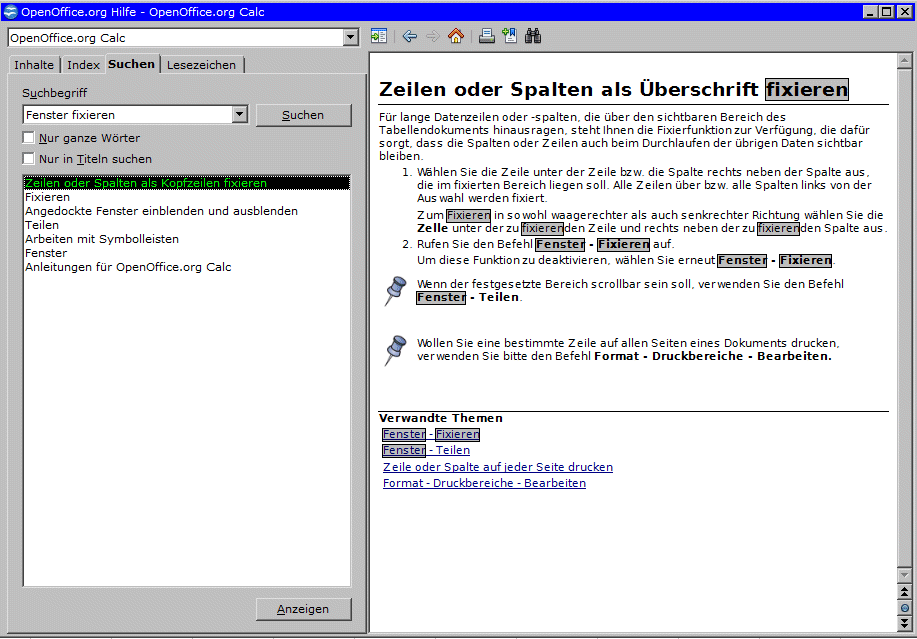The image size is (917, 639).
Task: Click the OpenOffice.org Hilfe title bar icon
Action: tap(11, 12)
